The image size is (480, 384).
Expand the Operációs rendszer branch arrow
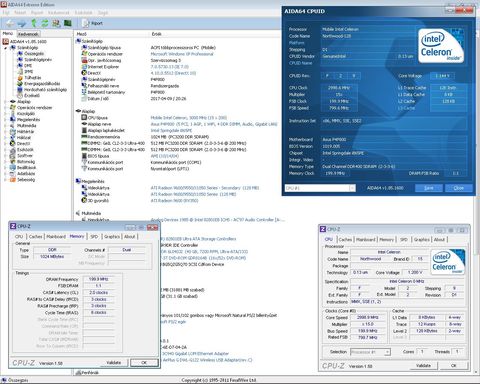(x=6, y=107)
